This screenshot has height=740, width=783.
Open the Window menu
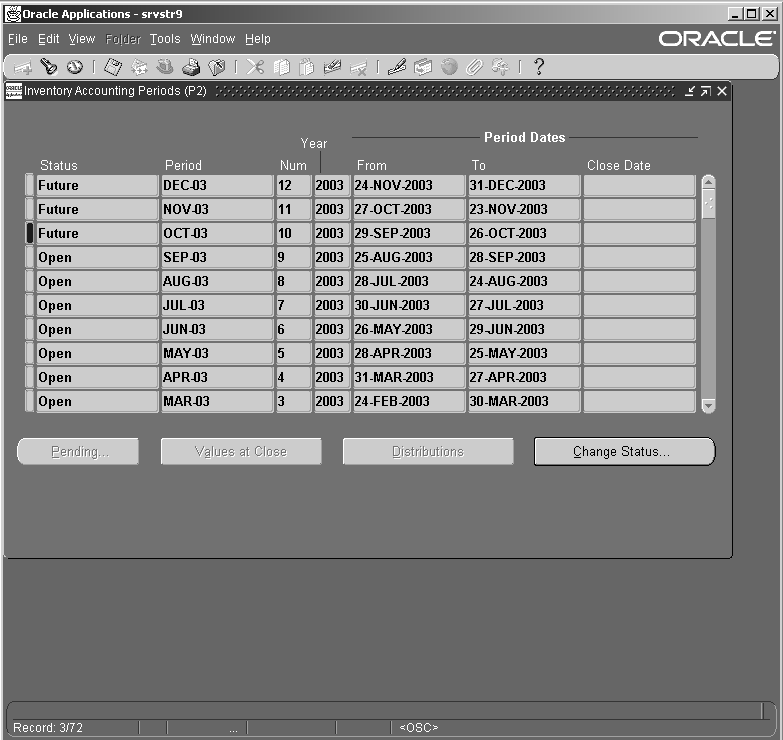pos(213,39)
